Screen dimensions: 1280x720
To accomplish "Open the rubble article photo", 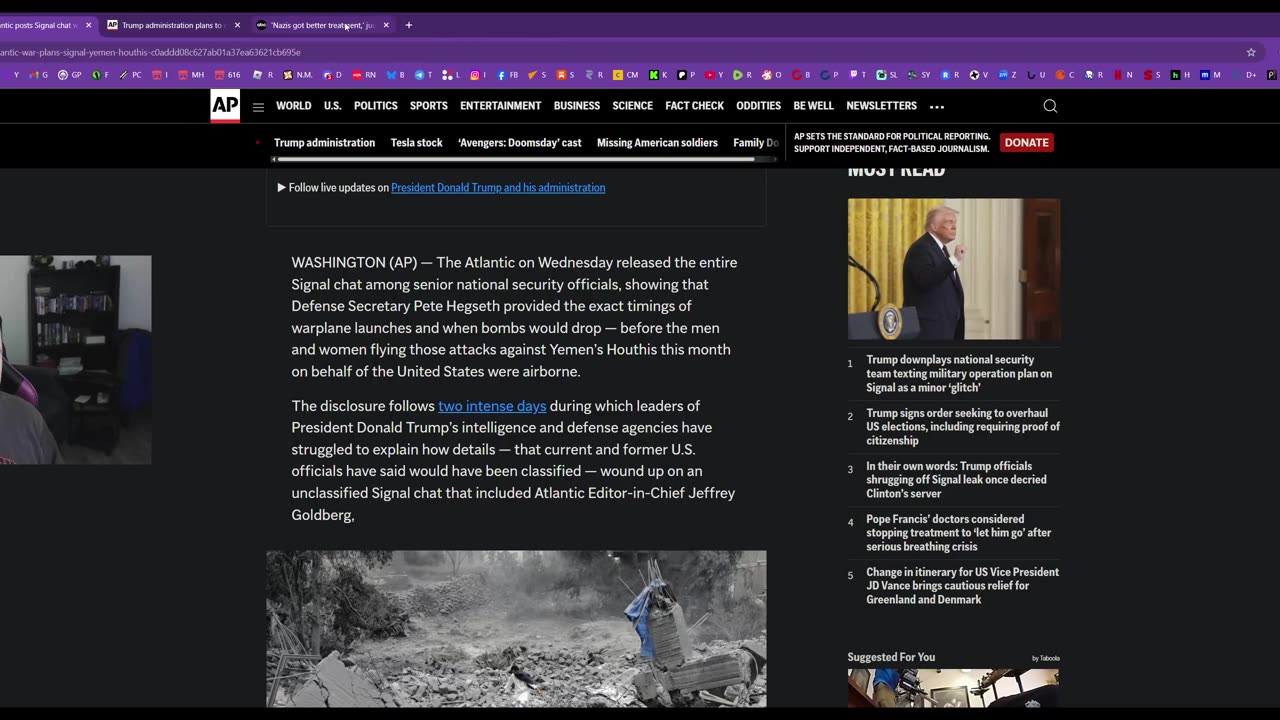I will tap(516, 629).
